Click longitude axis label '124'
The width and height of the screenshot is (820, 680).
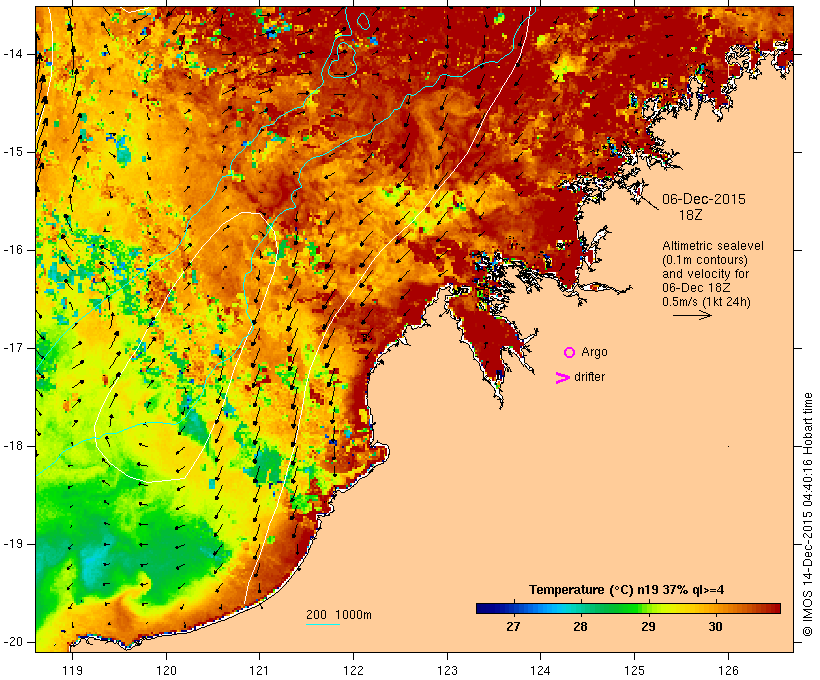[541, 670]
